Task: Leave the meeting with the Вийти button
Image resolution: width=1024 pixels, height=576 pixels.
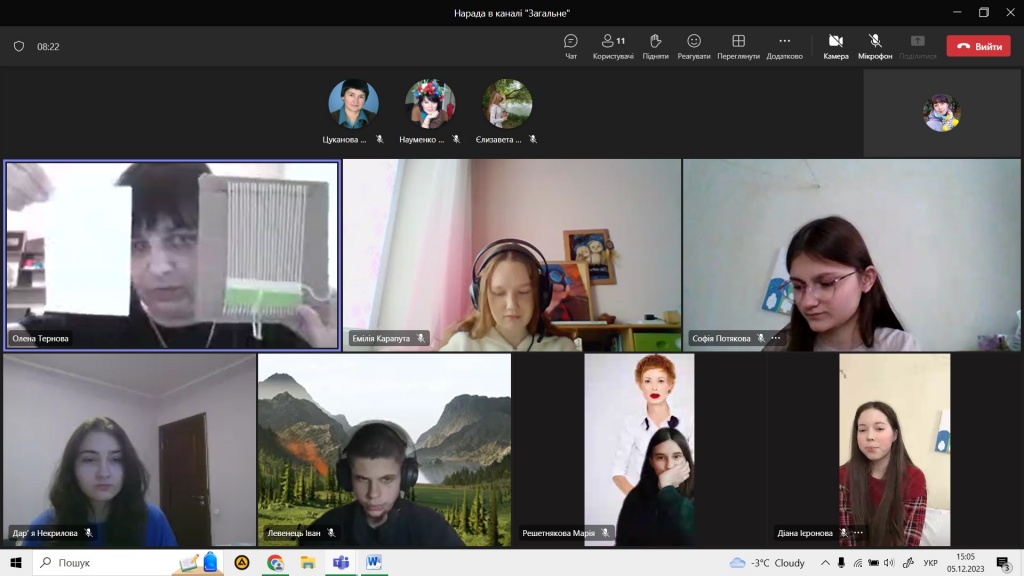Action: coord(978,46)
